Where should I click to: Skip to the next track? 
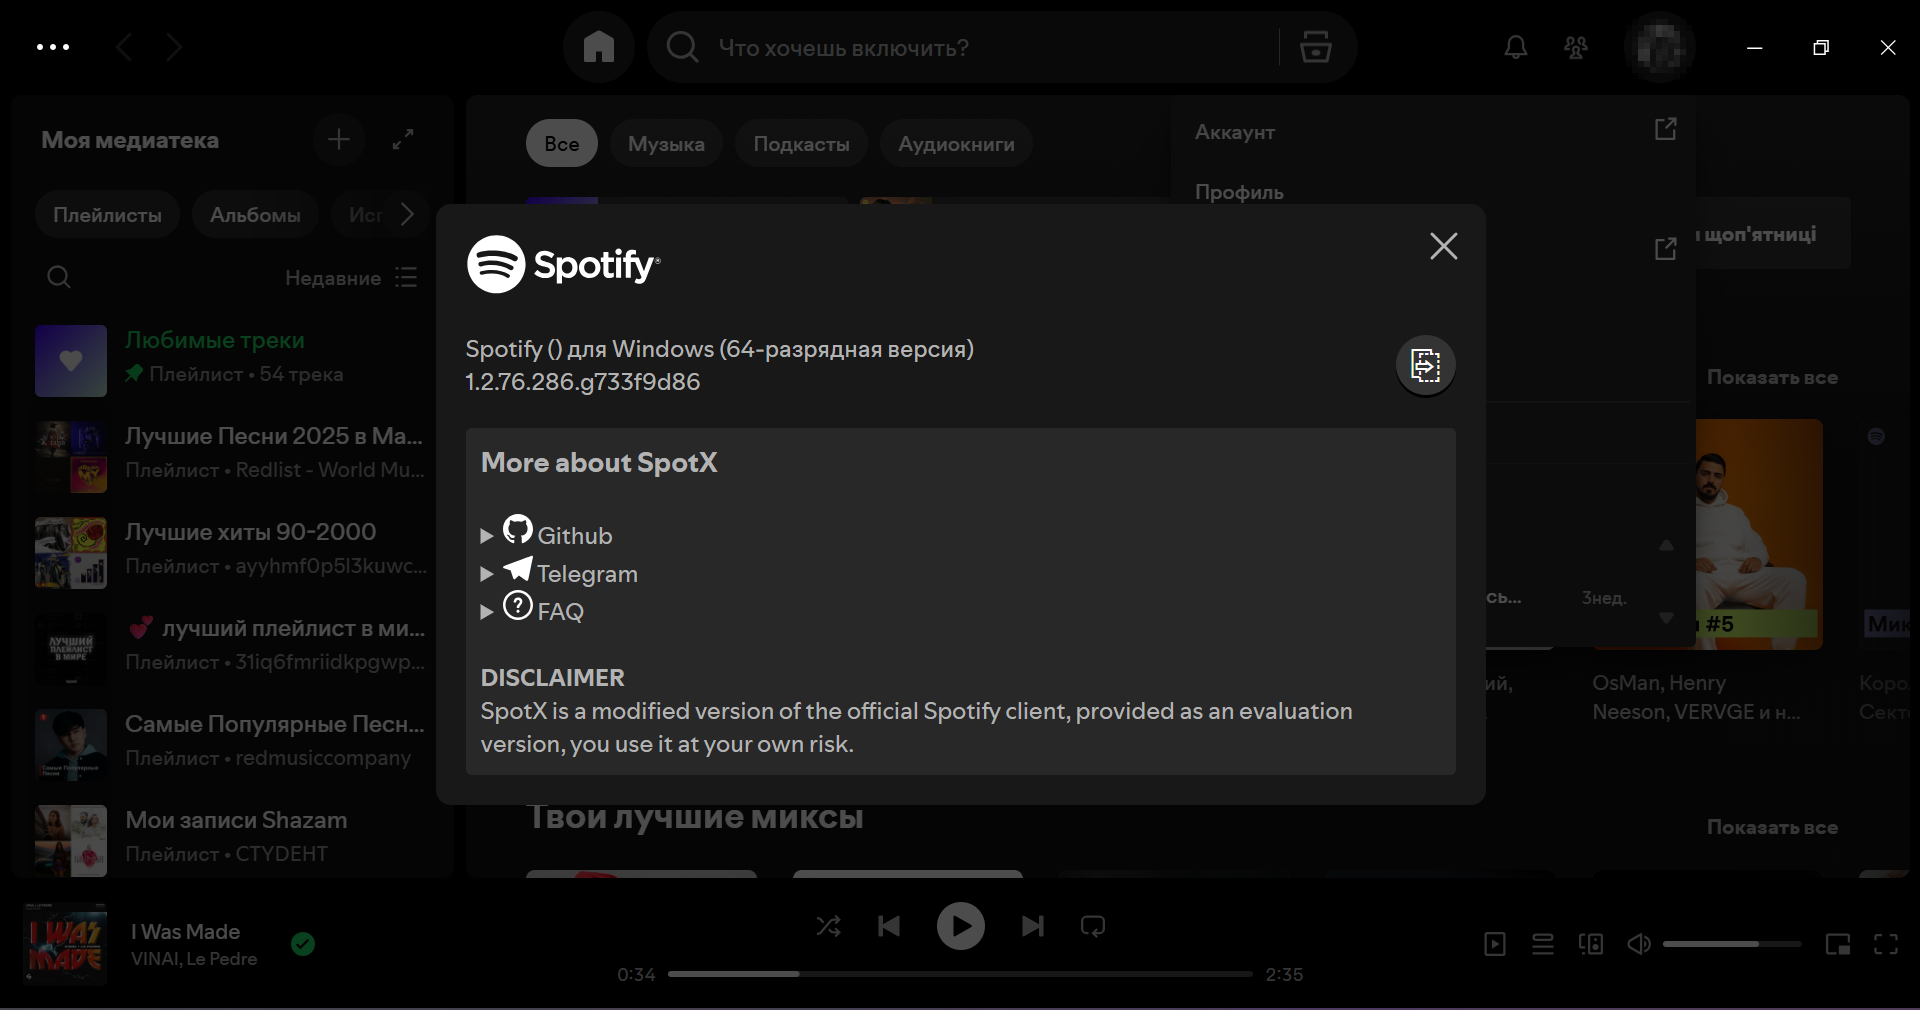[1032, 926]
